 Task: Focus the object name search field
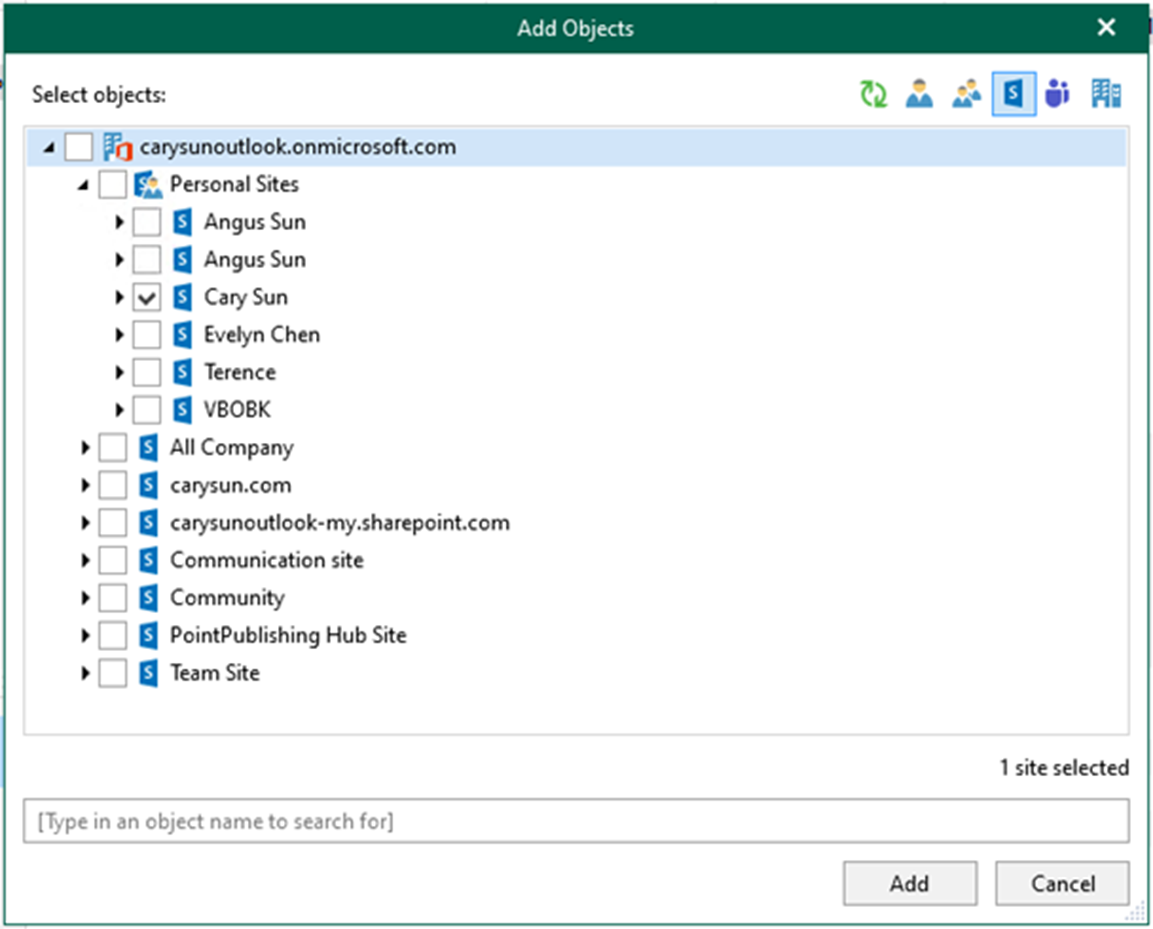coord(576,821)
